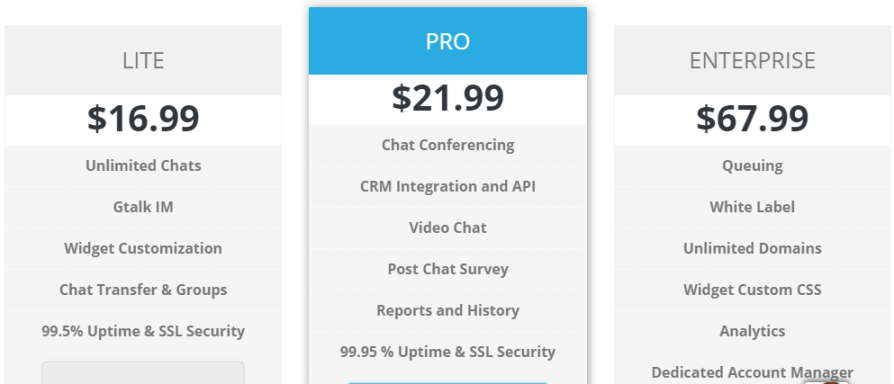This screenshot has width=894, height=384.
Task: Click the blue button under PRO plan
Action: [x=448, y=383]
